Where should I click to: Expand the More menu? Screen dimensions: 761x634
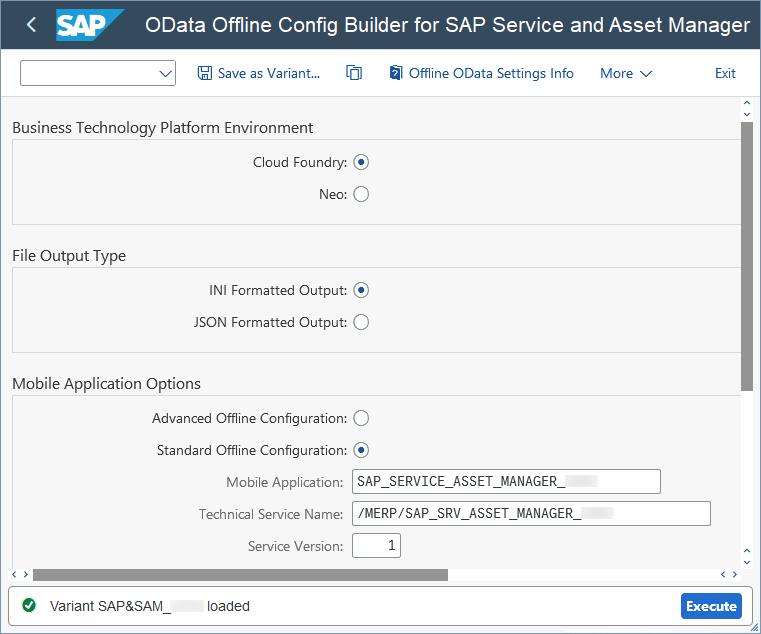pos(626,73)
